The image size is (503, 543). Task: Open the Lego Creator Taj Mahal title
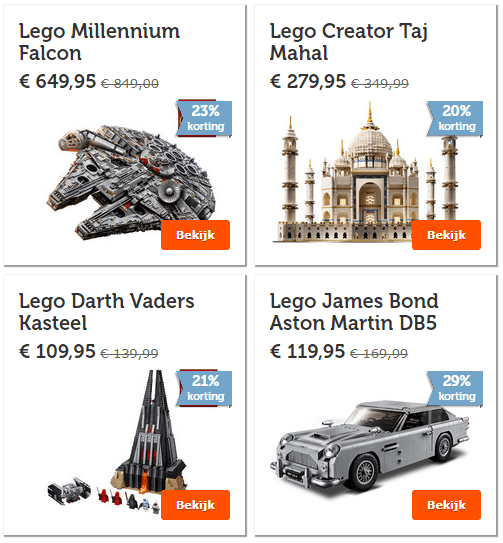[349, 42]
